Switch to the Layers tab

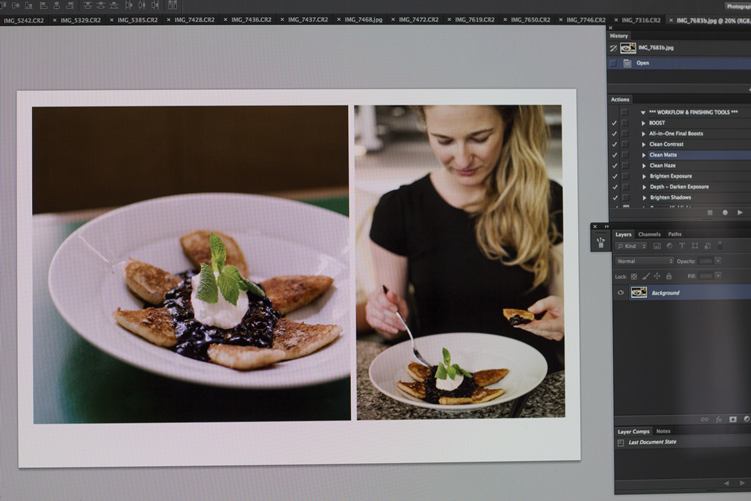623,234
